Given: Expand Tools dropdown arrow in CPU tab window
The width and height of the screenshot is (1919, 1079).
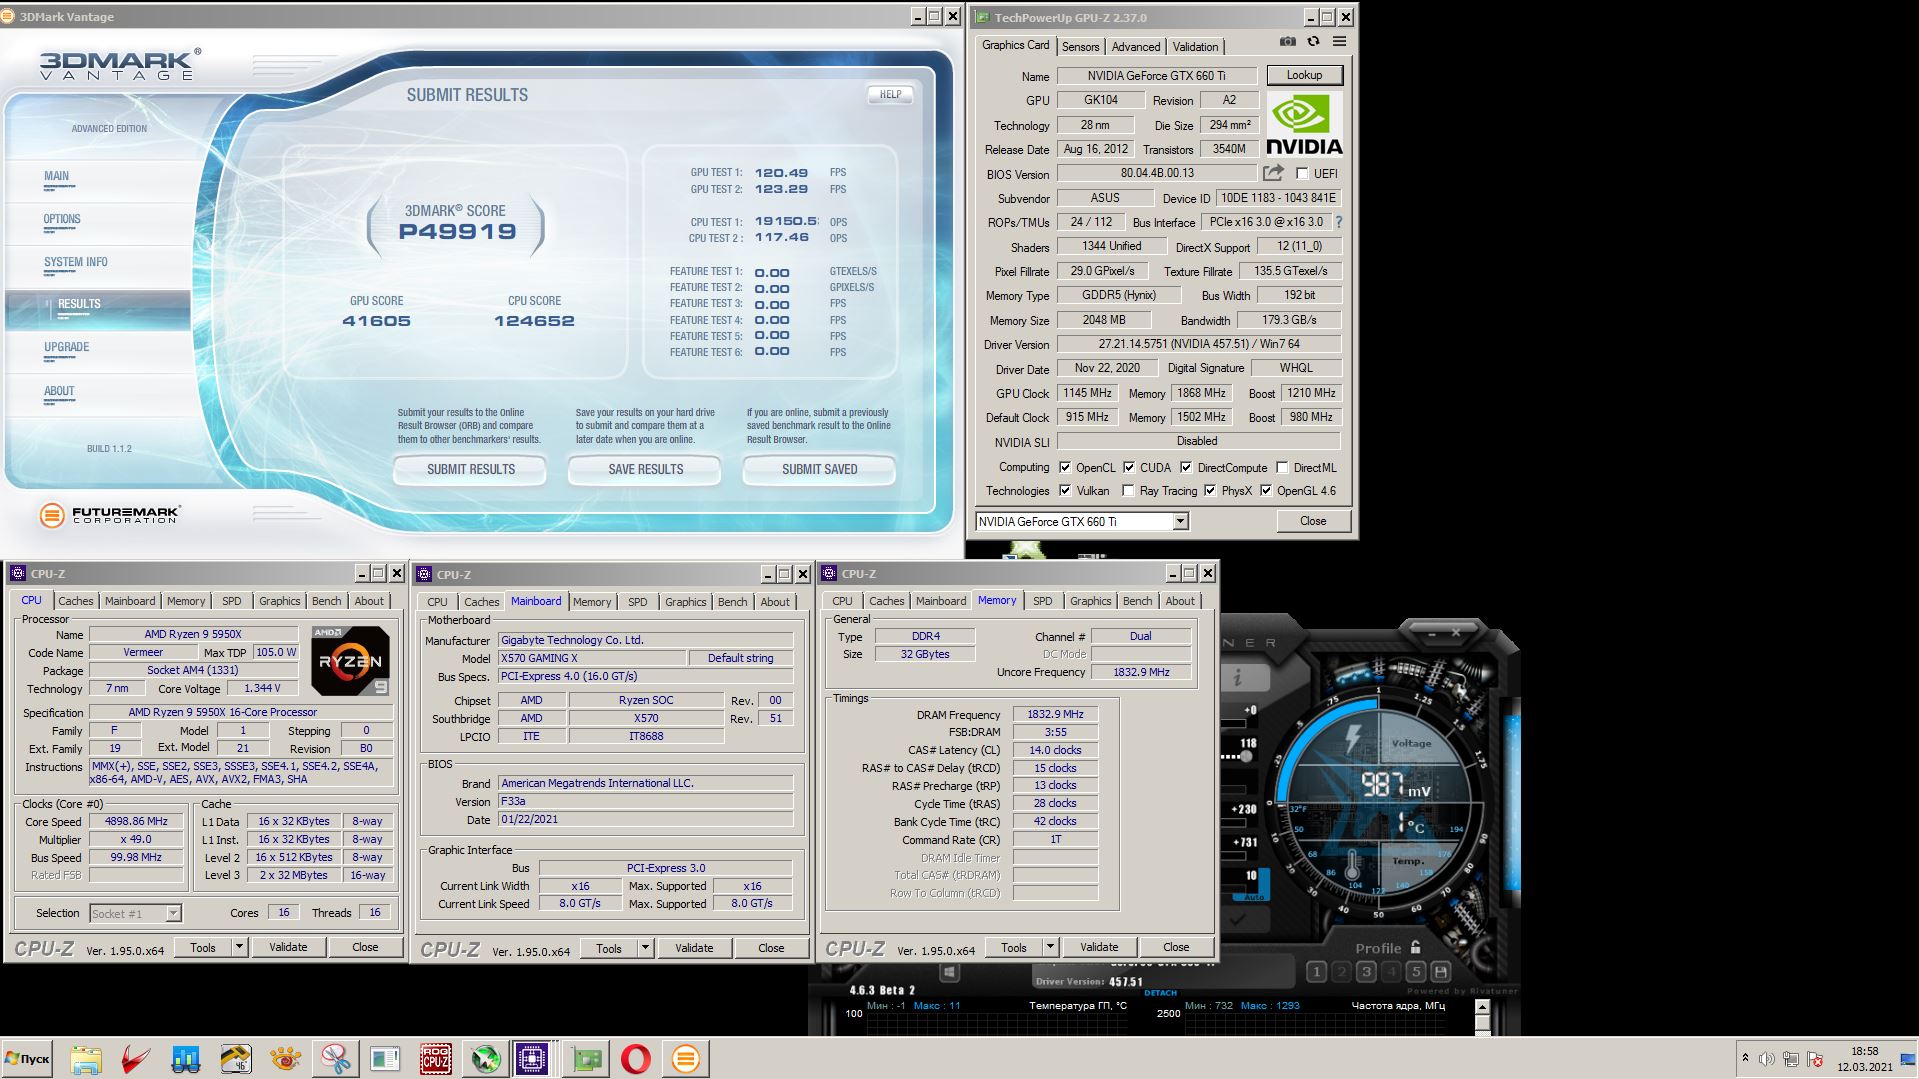Looking at the screenshot, I should [239, 947].
